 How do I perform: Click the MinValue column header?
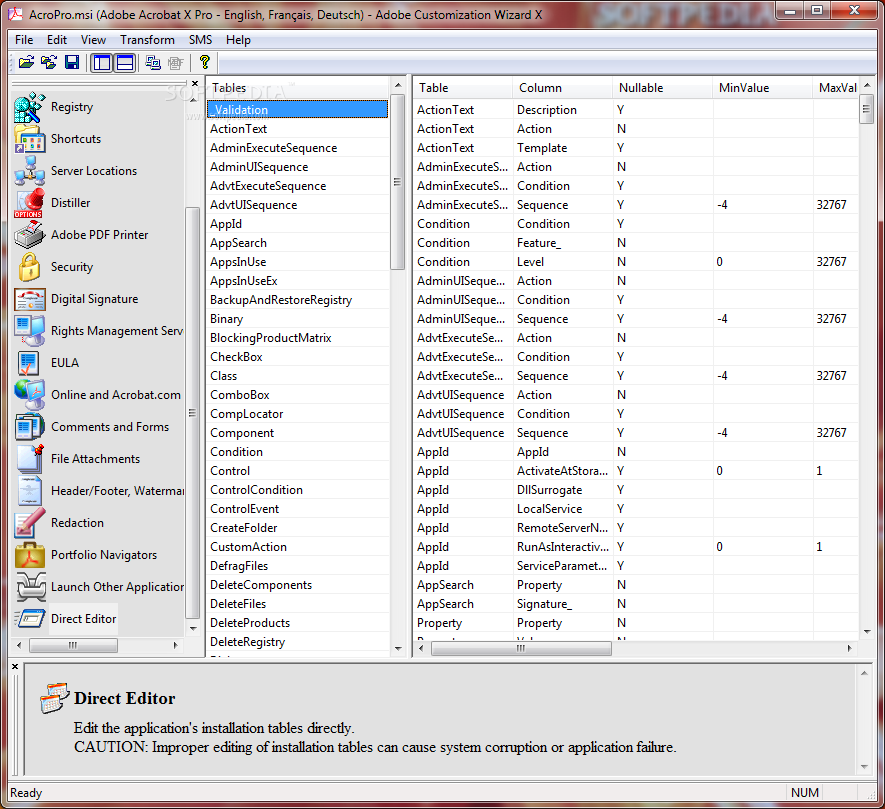point(762,88)
